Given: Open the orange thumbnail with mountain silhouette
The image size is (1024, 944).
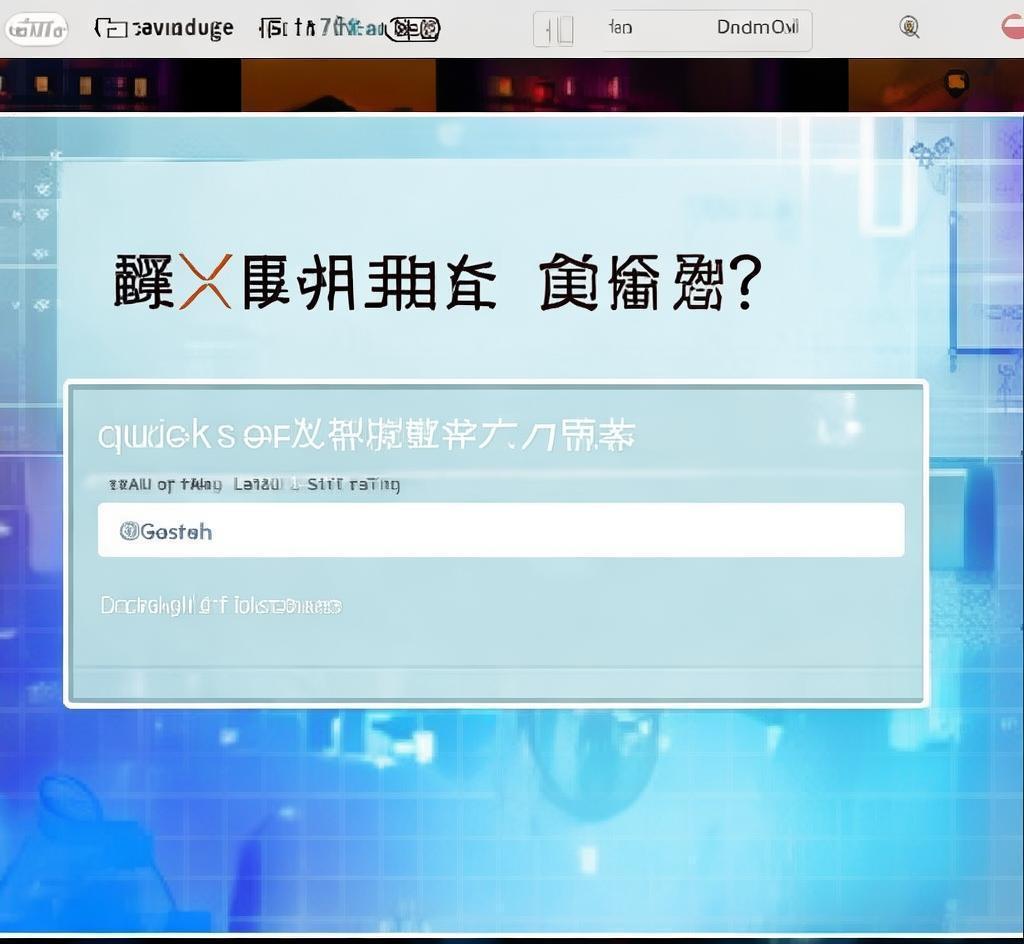Looking at the screenshot, I should [338, 86].
